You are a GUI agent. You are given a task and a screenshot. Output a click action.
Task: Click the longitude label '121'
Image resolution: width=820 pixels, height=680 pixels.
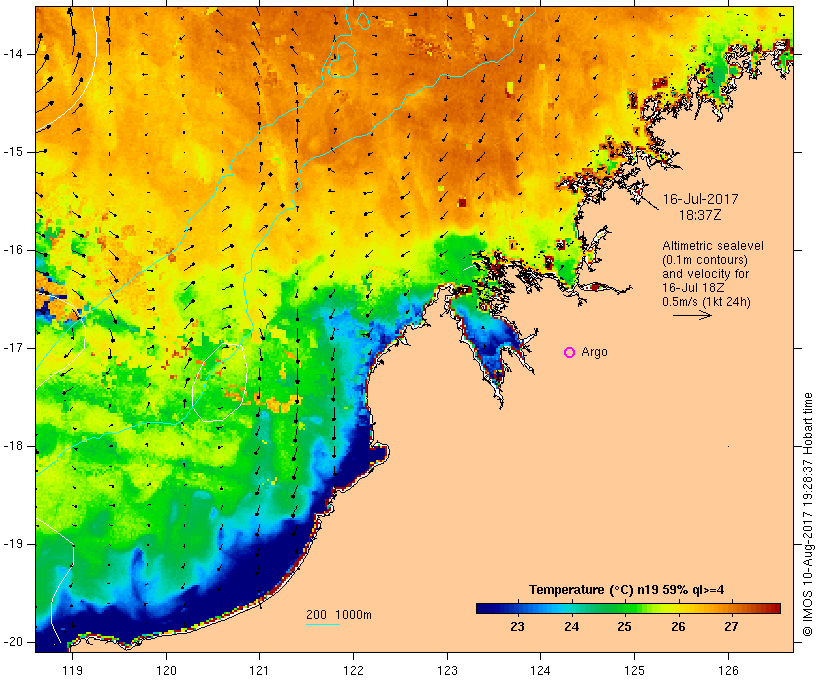pos(259,670)
